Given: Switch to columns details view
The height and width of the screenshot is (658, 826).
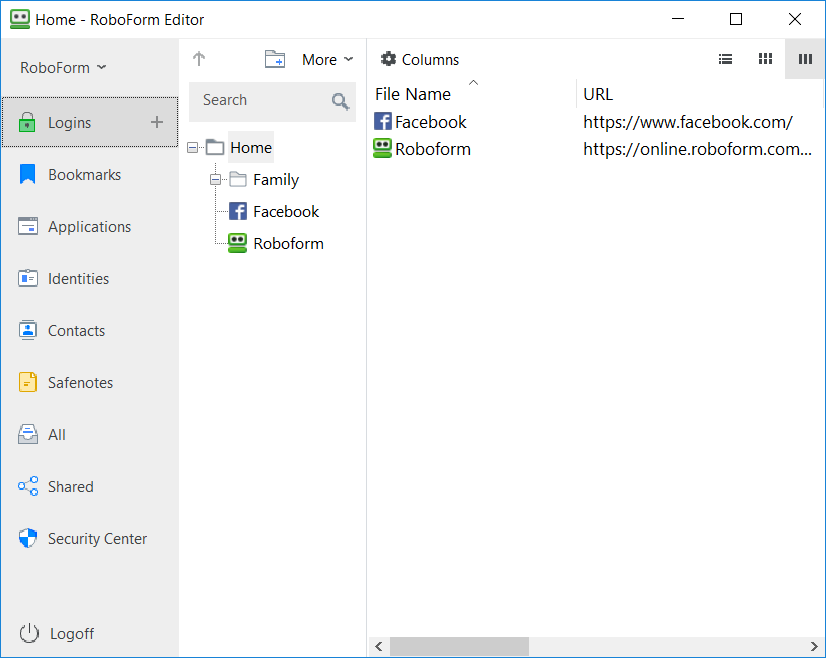Looking at the screenshot, I should point(804,59).
